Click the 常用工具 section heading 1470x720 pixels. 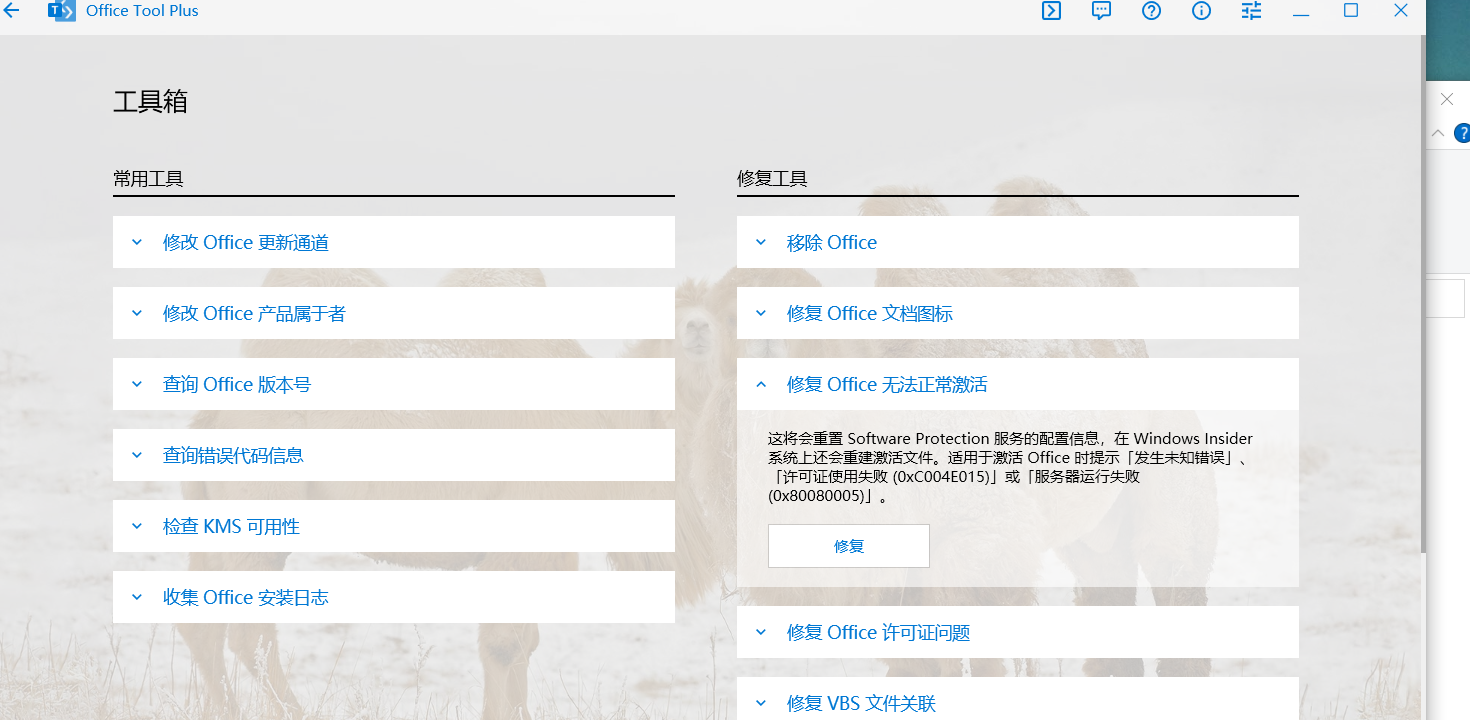tap(148, 179)
